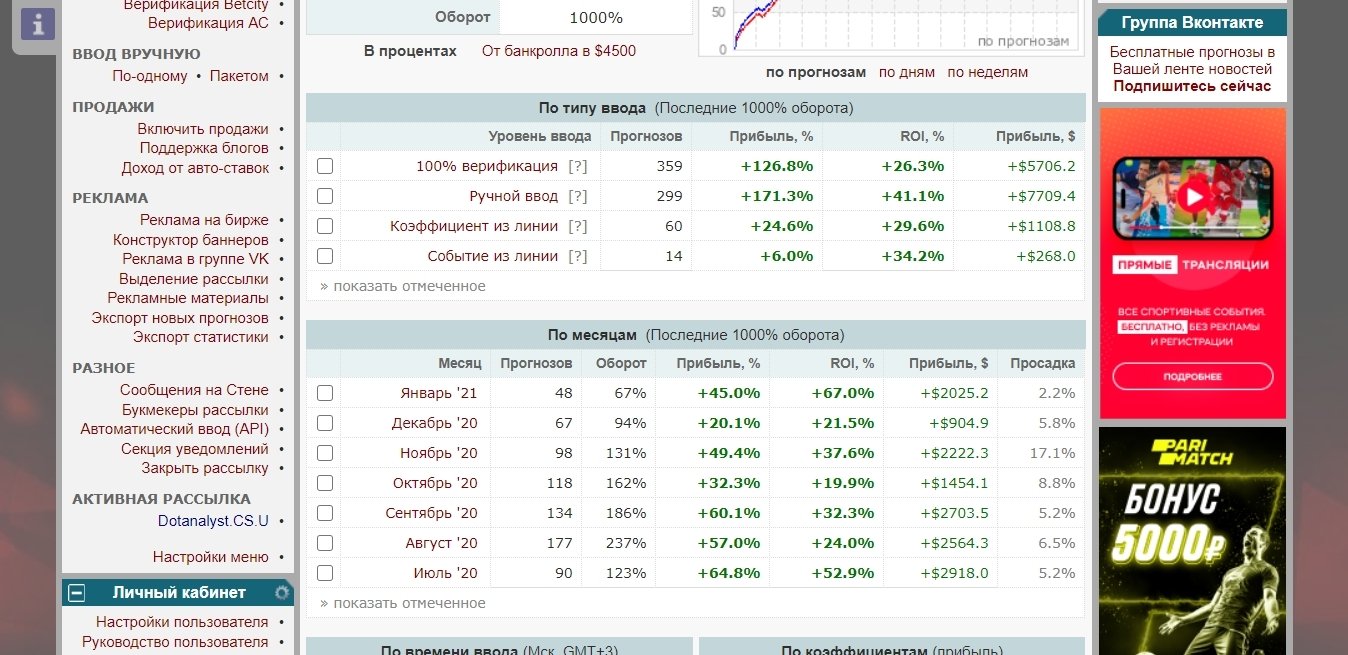Show marked rows under По месяцам table

point(402,603)
